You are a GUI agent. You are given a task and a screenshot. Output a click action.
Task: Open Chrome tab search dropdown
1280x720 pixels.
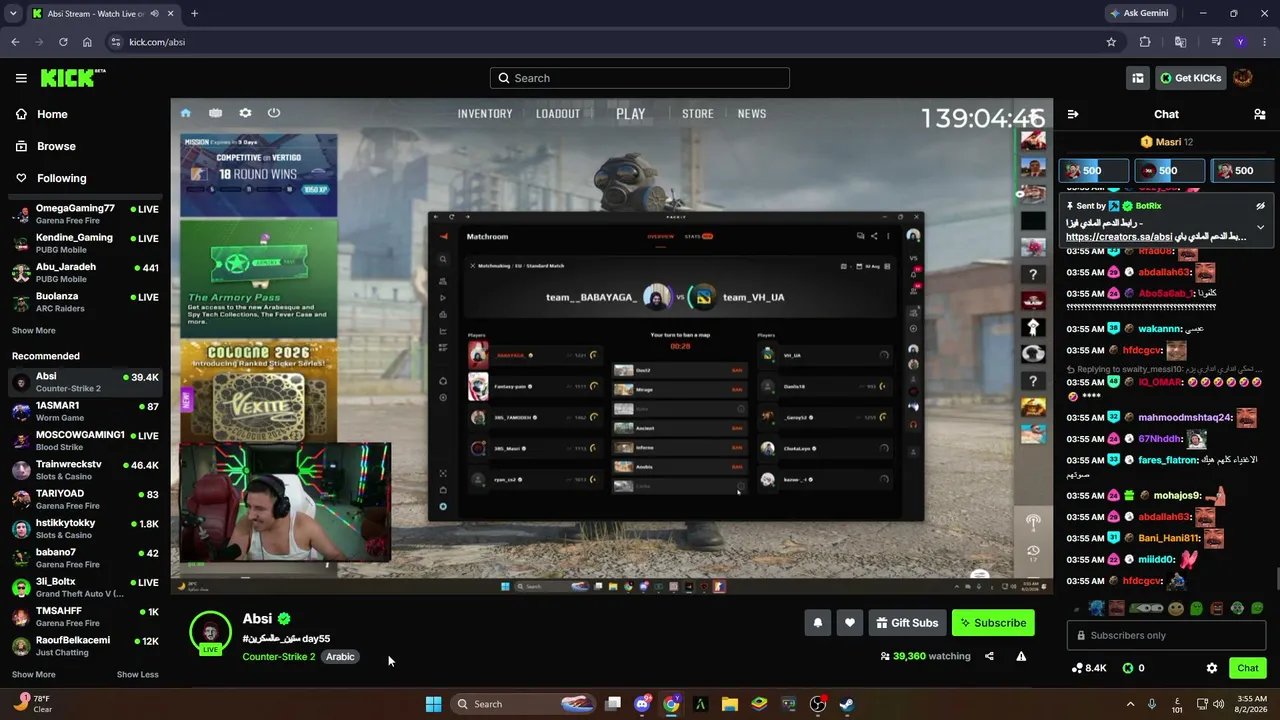[13, 14]
